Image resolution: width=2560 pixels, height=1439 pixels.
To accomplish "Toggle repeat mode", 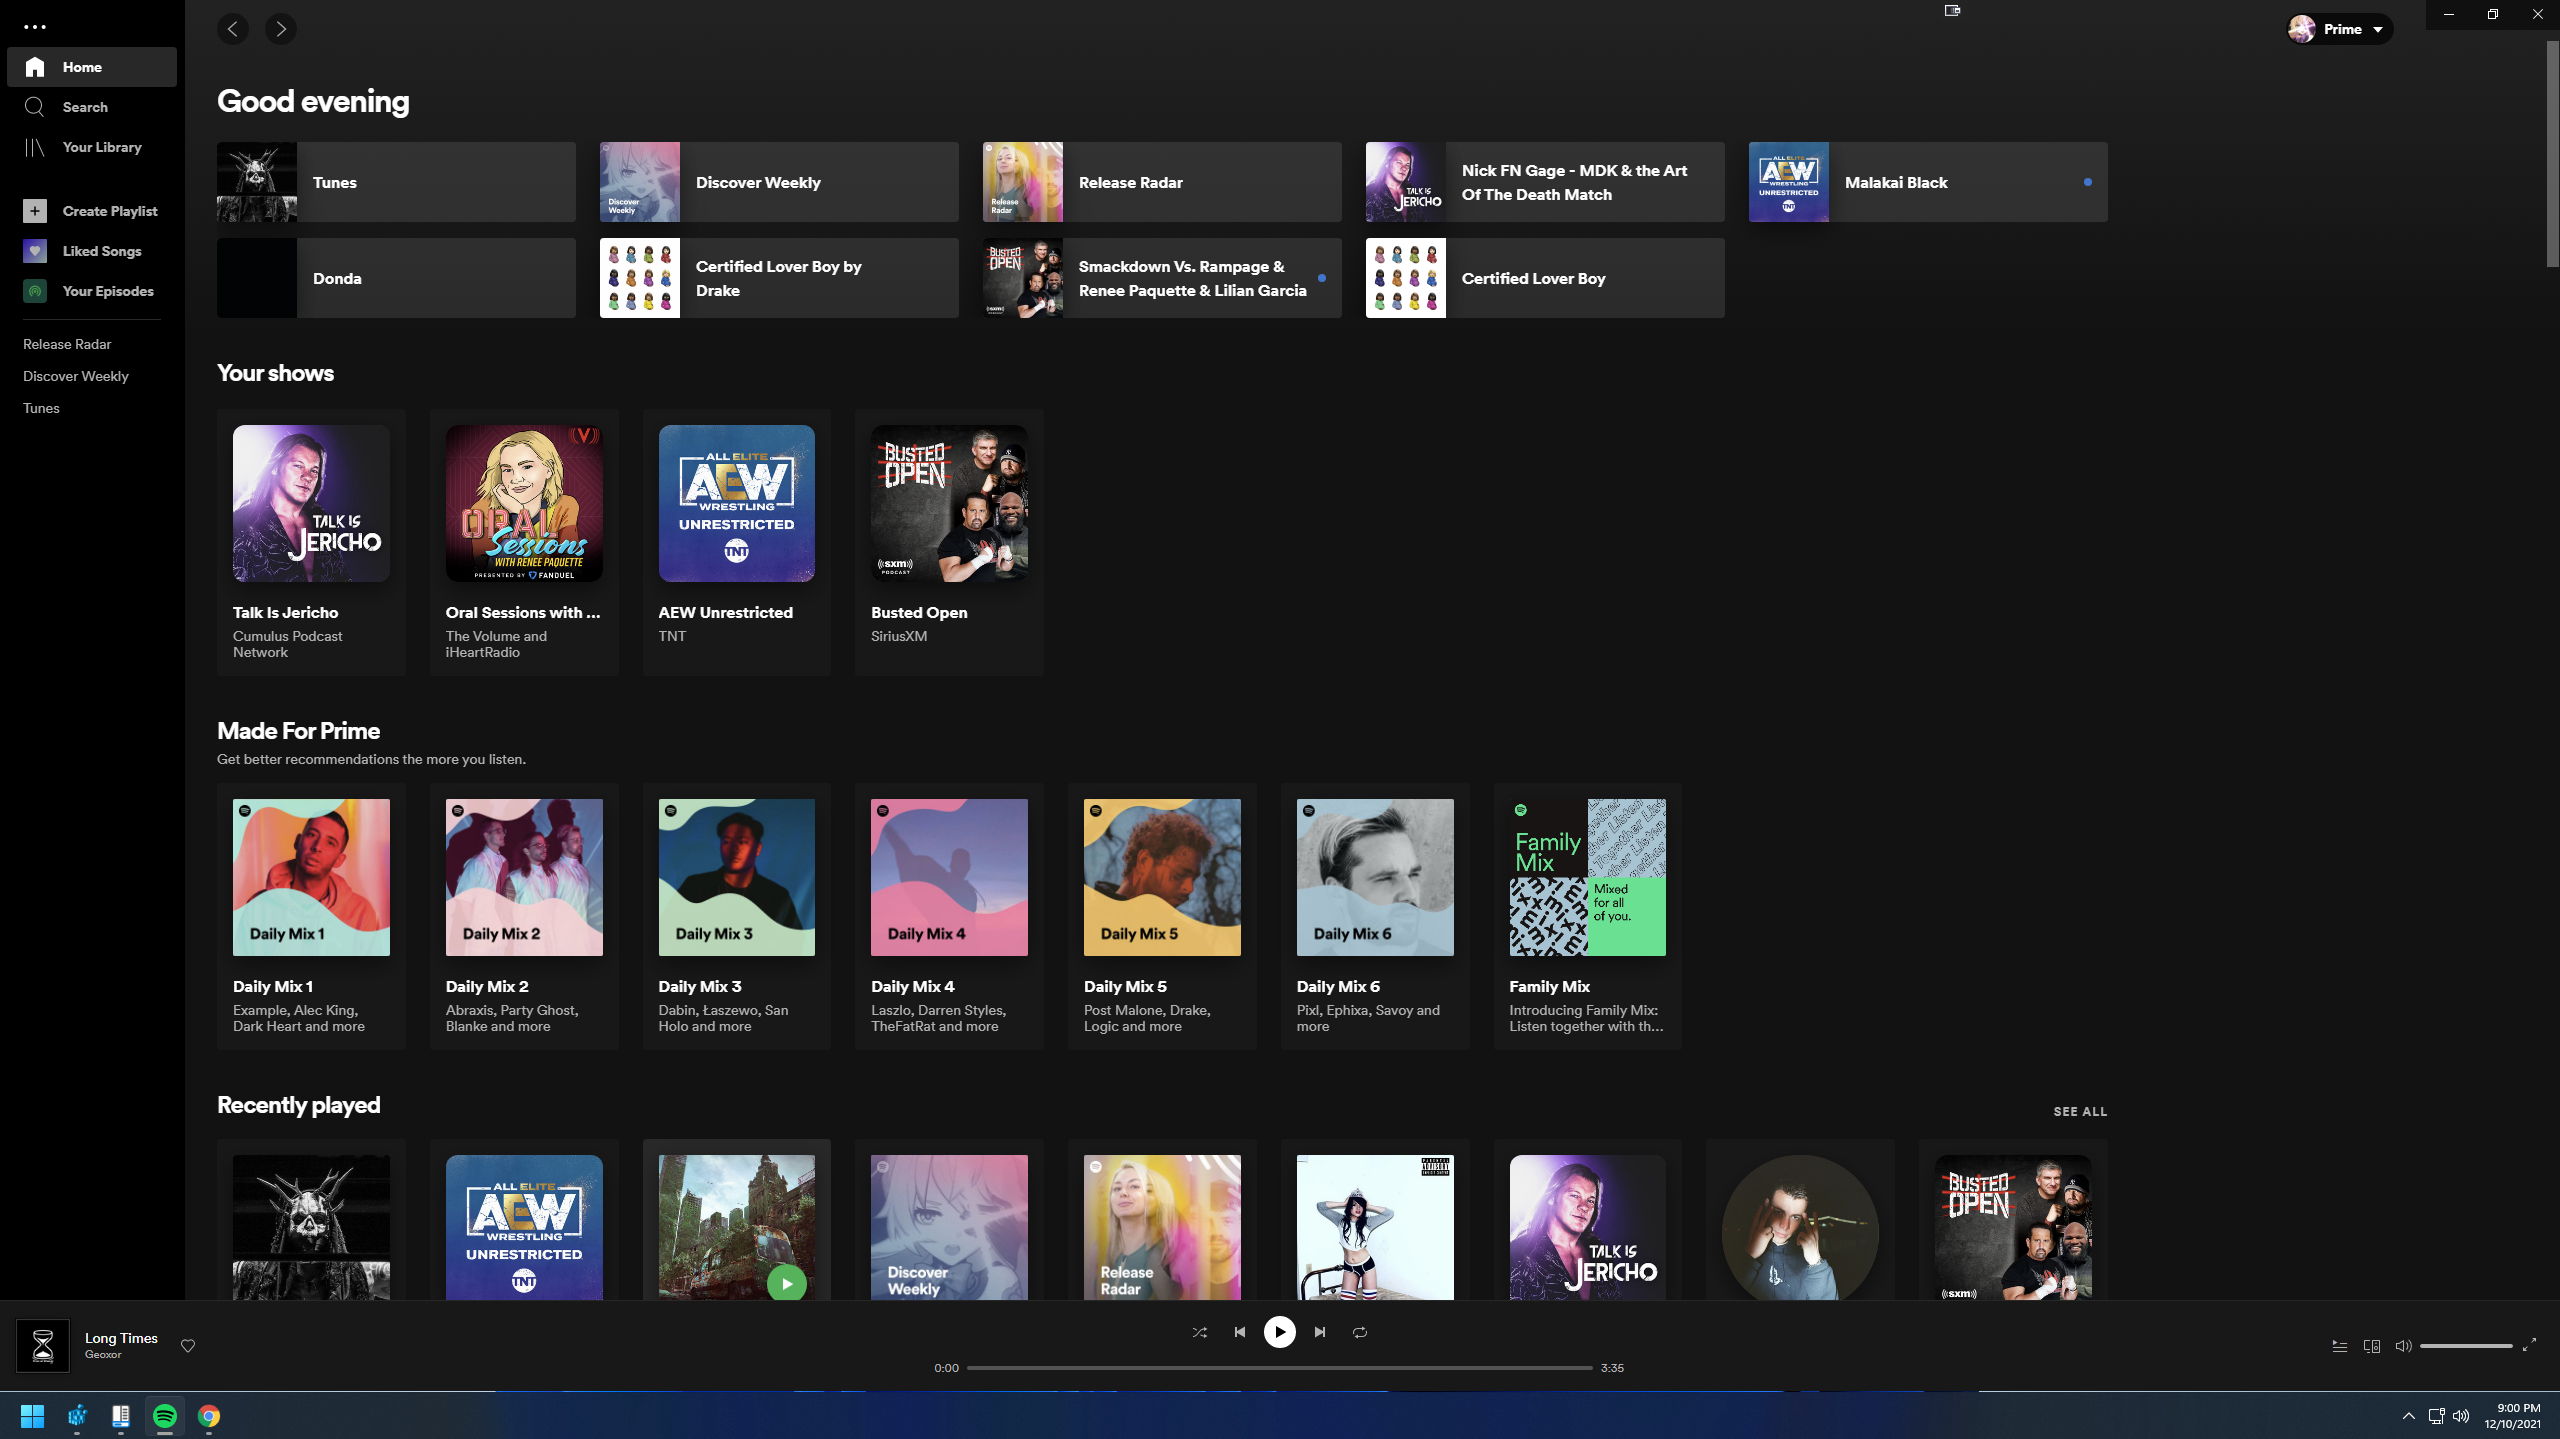I will (x=1360, y=1332).
